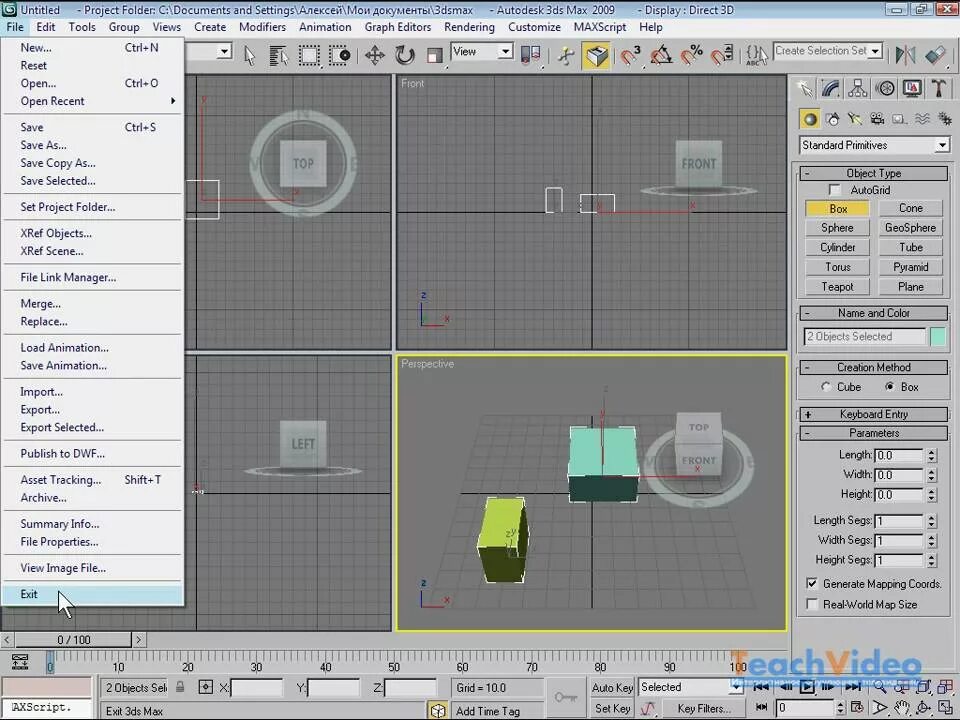Activate the Select and Rotate tool

(405, 56)
